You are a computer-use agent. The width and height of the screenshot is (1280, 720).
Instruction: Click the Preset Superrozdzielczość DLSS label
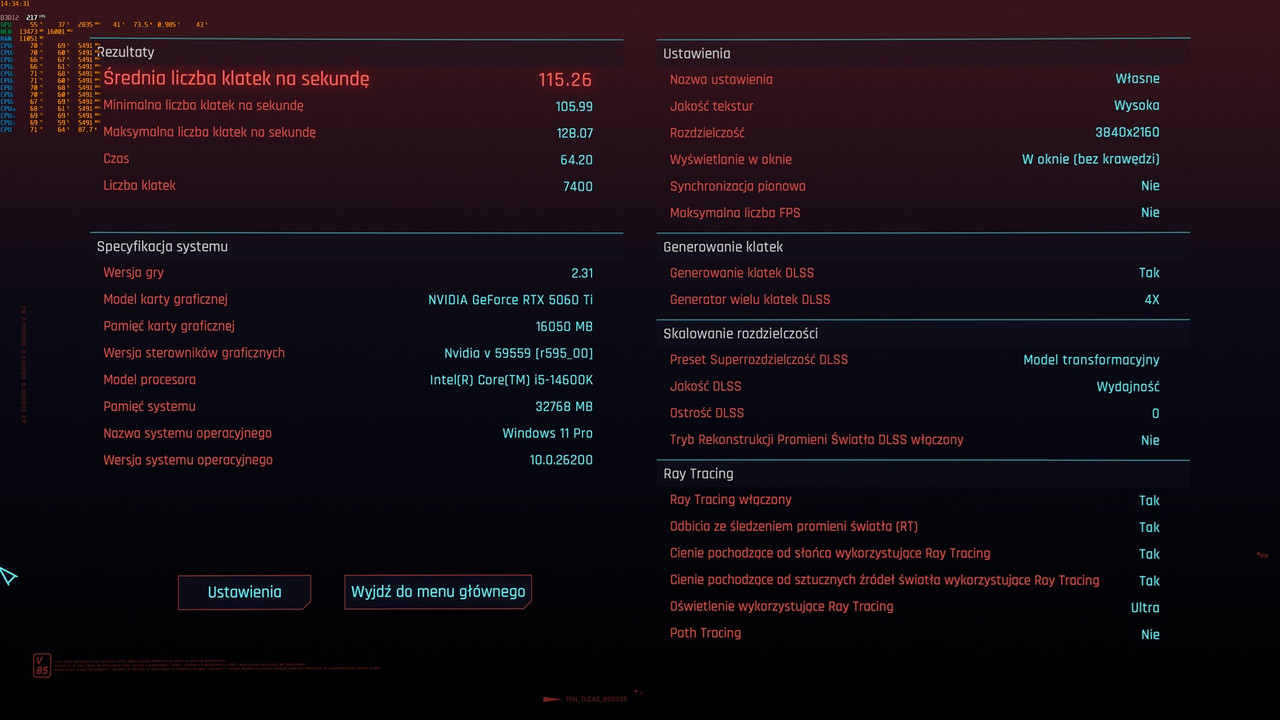click(x=758, y=360)
